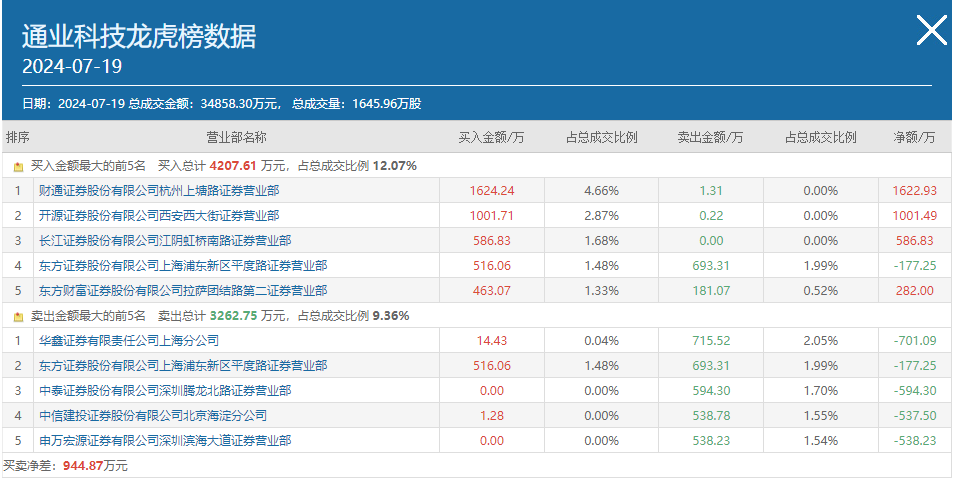Select the net amount -701.09
This screenshot has height=482, width=953.
(x=915, y=340)
